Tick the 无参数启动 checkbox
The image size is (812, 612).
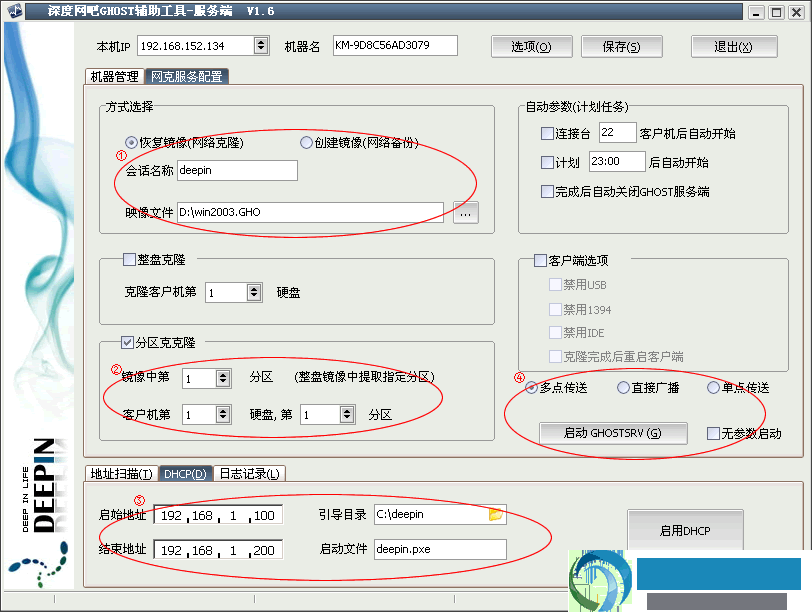713,433
